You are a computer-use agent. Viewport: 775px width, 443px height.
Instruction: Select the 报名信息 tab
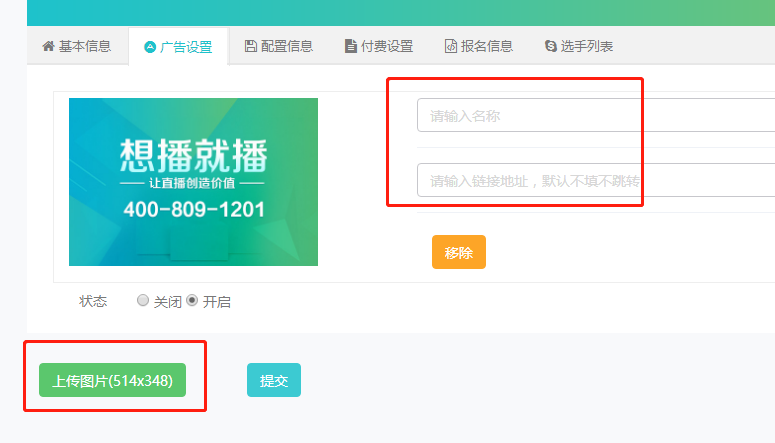[x=479, y=46]
